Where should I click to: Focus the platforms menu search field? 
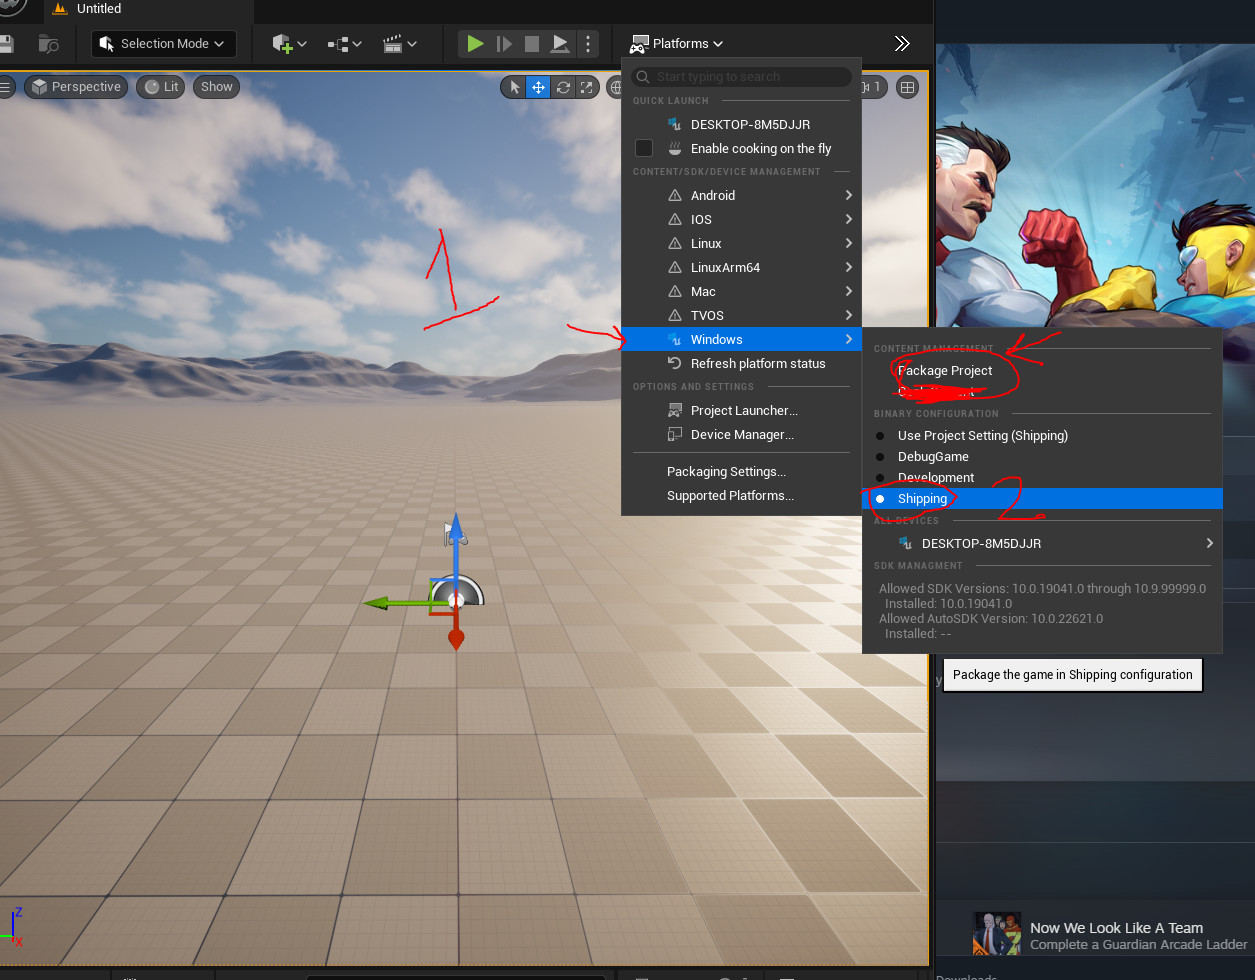741,77
